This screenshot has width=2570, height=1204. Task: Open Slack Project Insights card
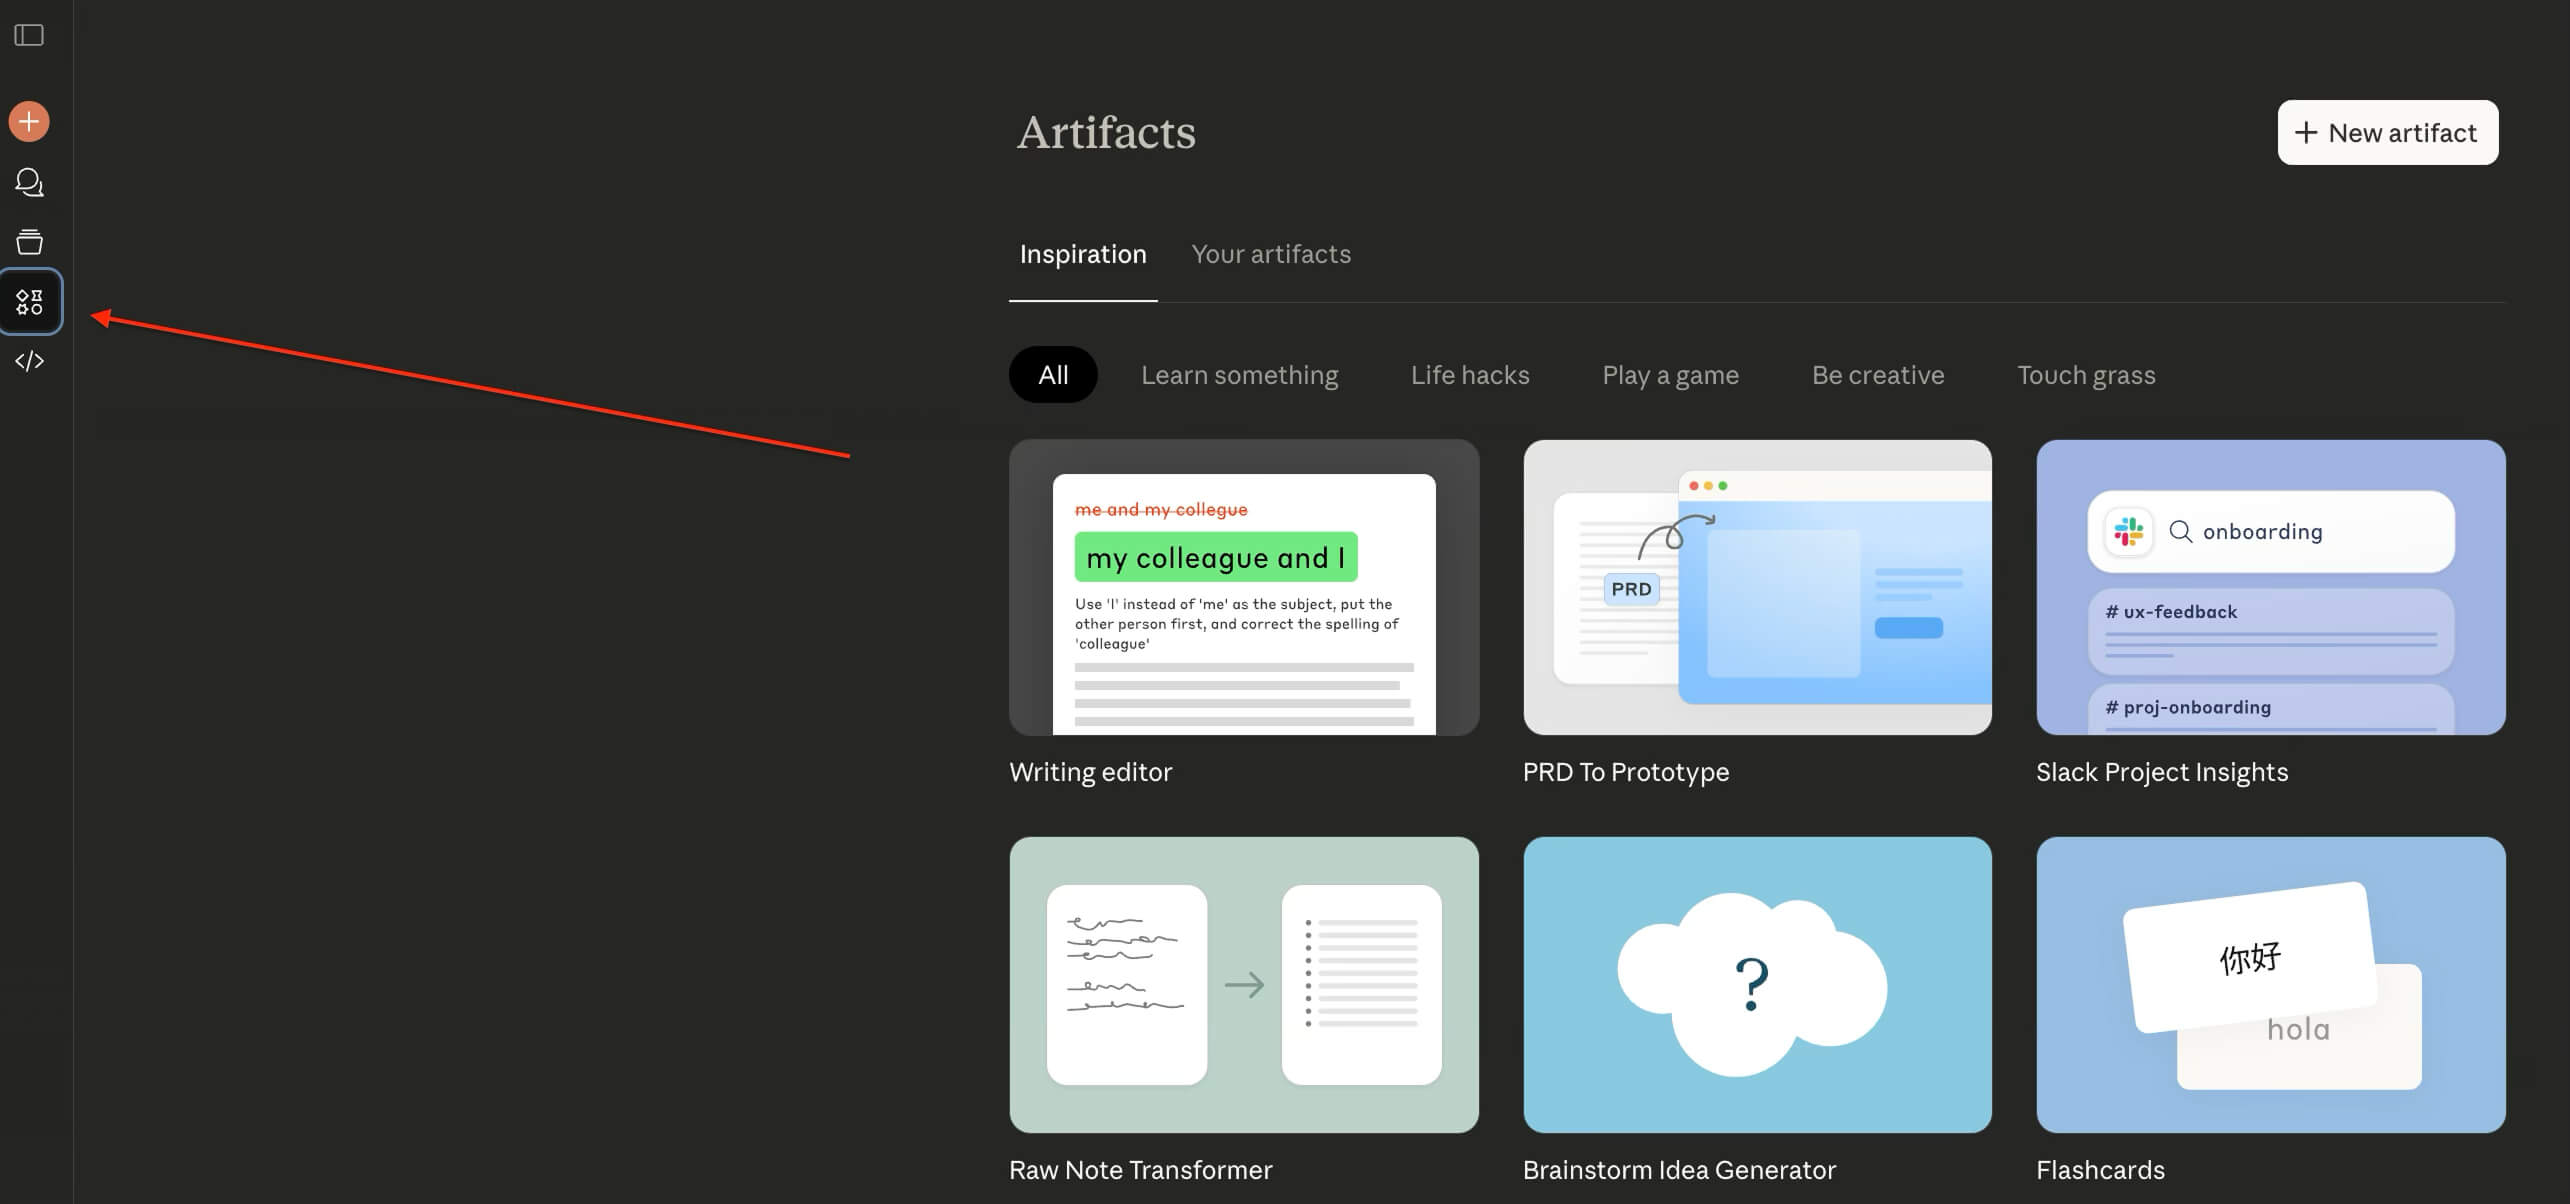[2270, 588]
